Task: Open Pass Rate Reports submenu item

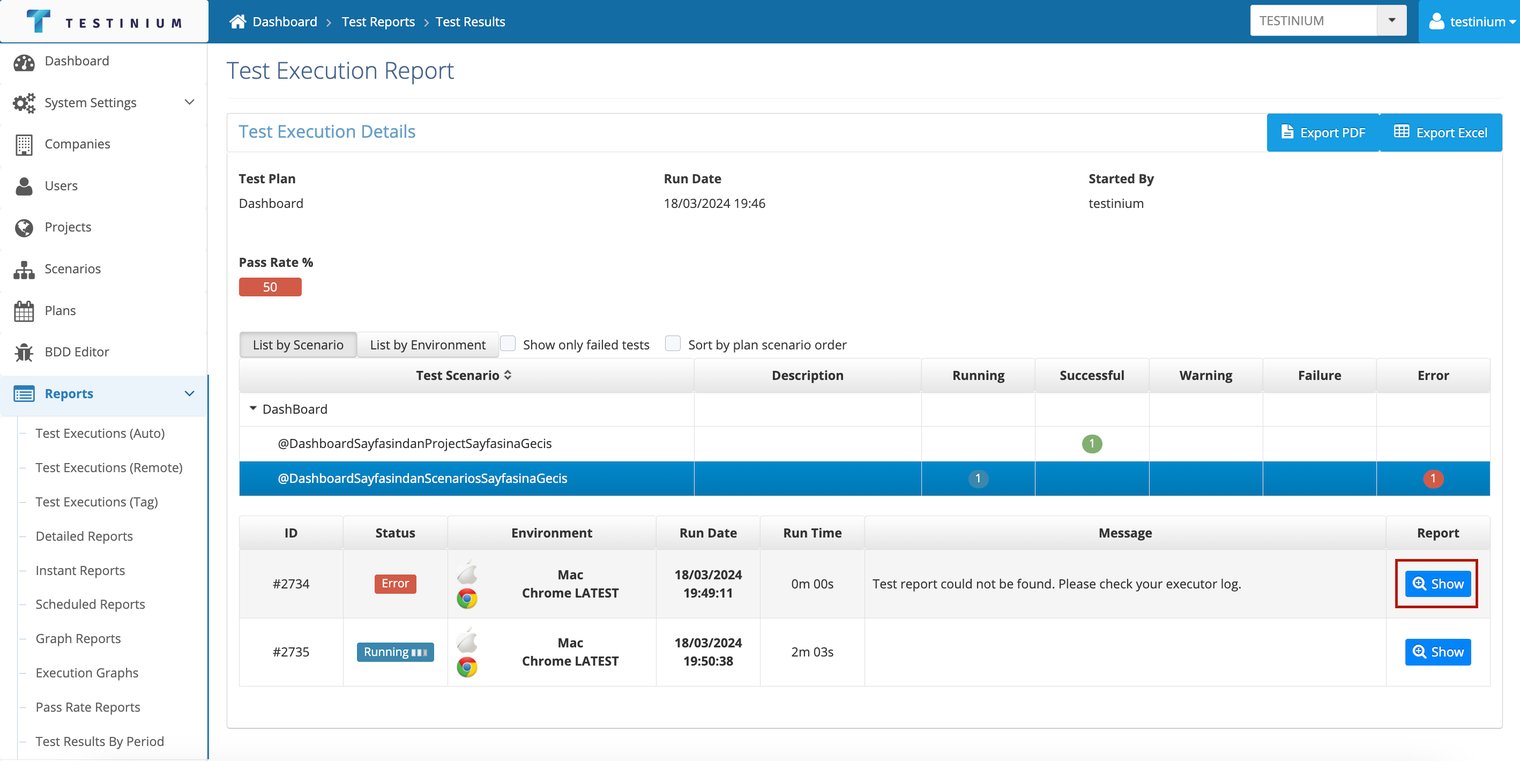Action: pyautogui.click(x=88, y=707)
